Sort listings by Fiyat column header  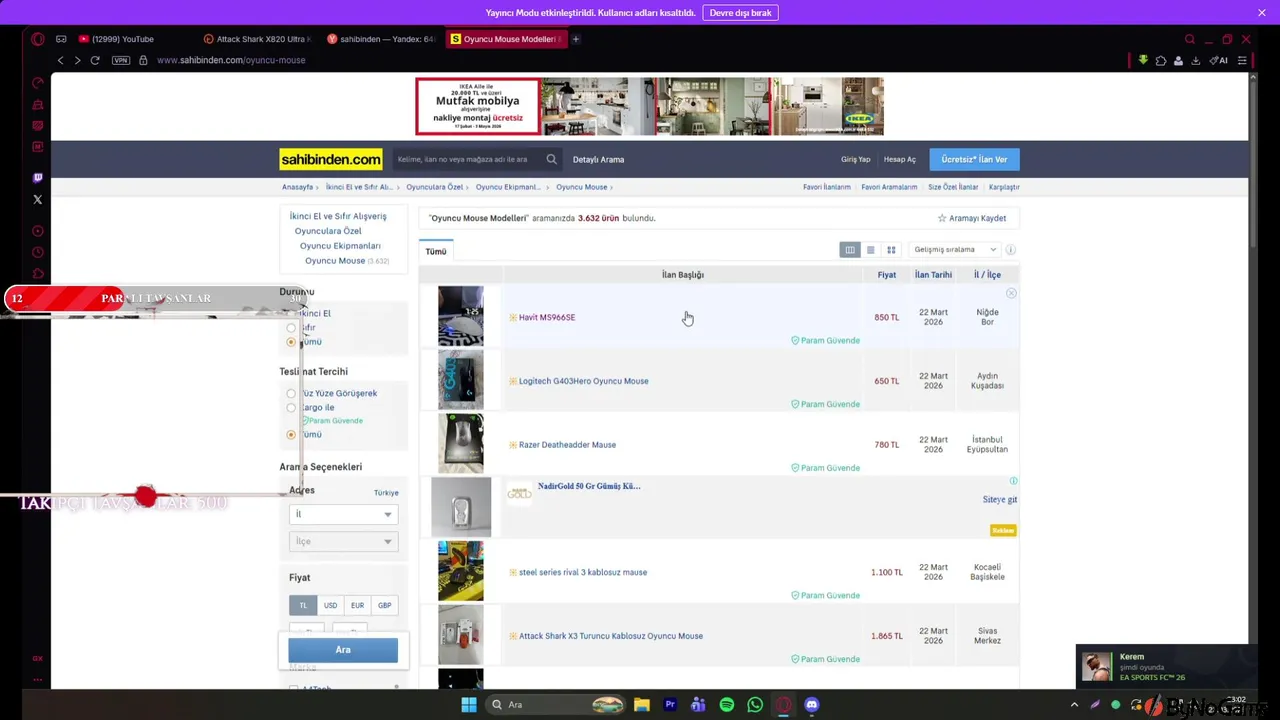tap(887, 275)
